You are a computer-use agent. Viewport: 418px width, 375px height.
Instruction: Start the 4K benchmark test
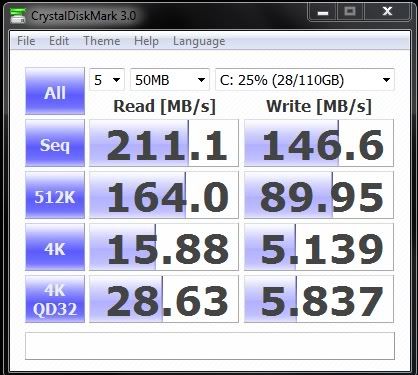tap(55, 247)
